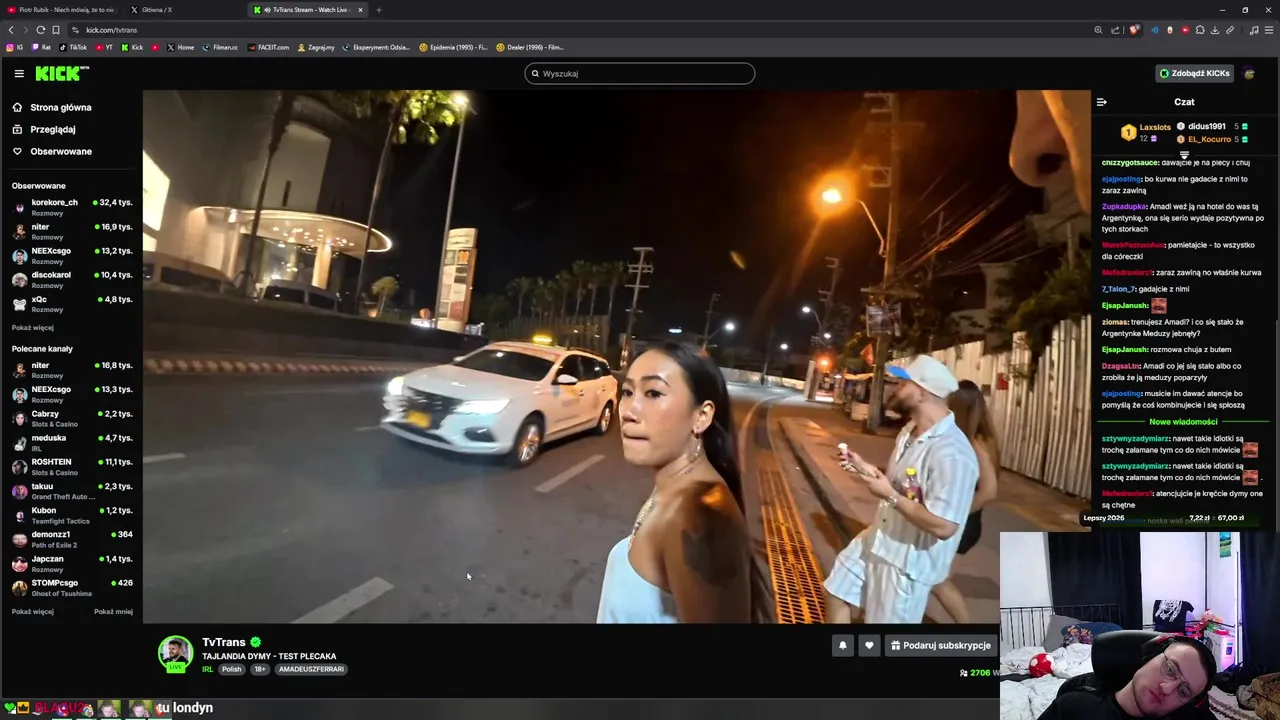Close the TvTrans Stream tab
1280x720 pixels.
pyautogui.click(x=360, y=10)
